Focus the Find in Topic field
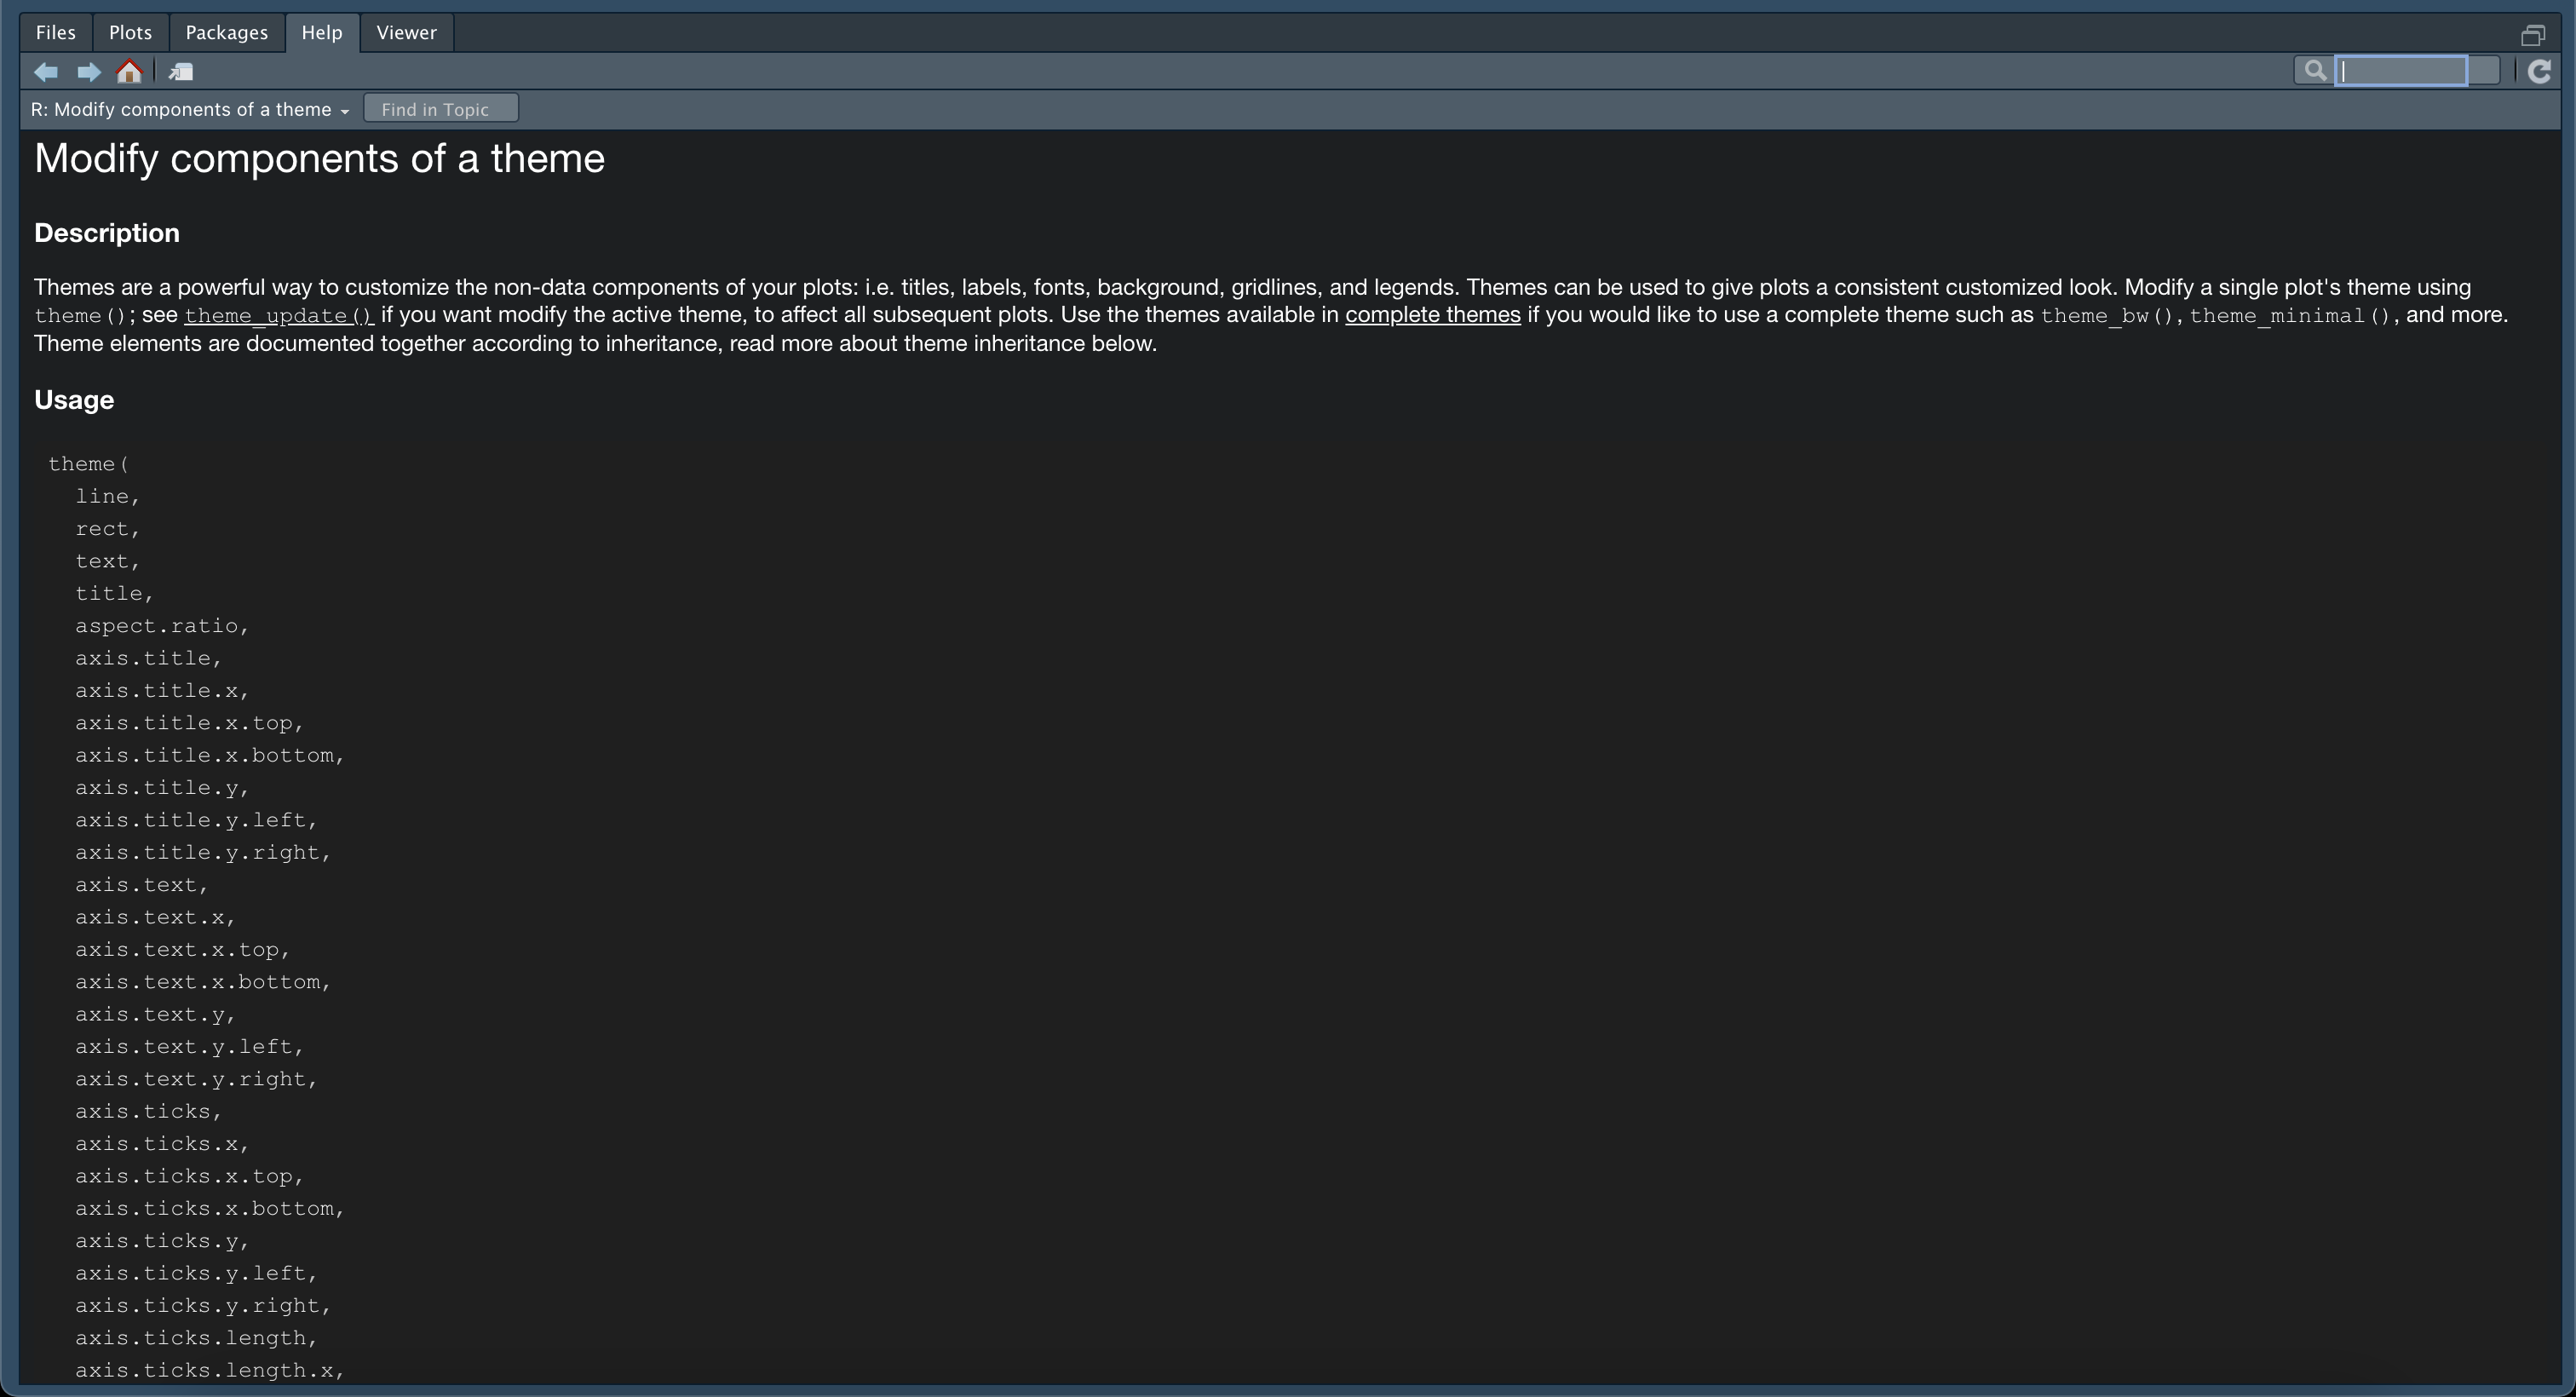 point(441,109)
